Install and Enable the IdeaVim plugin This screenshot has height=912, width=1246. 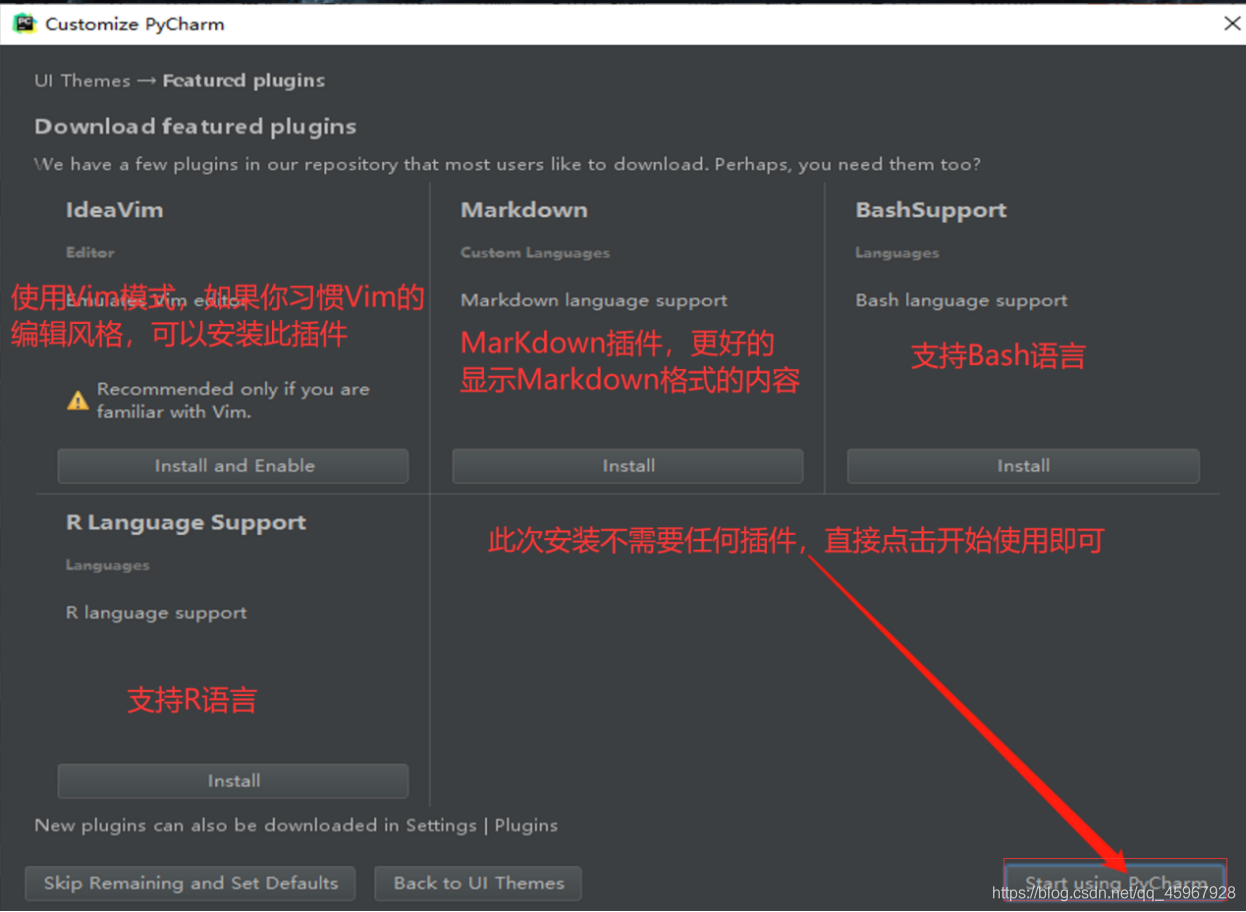tap(233, 466)
